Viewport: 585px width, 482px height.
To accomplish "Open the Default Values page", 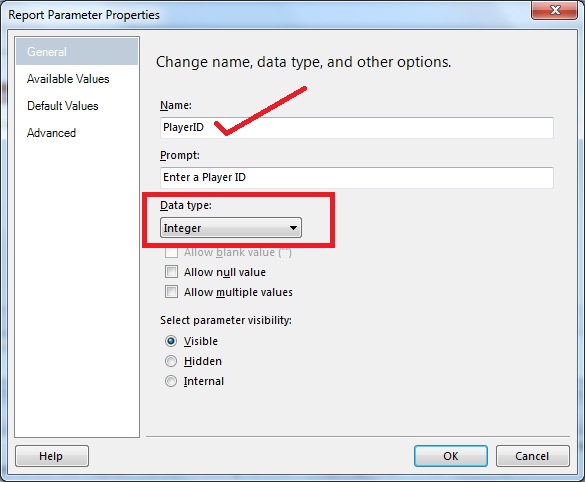I will tap(63, 106).
